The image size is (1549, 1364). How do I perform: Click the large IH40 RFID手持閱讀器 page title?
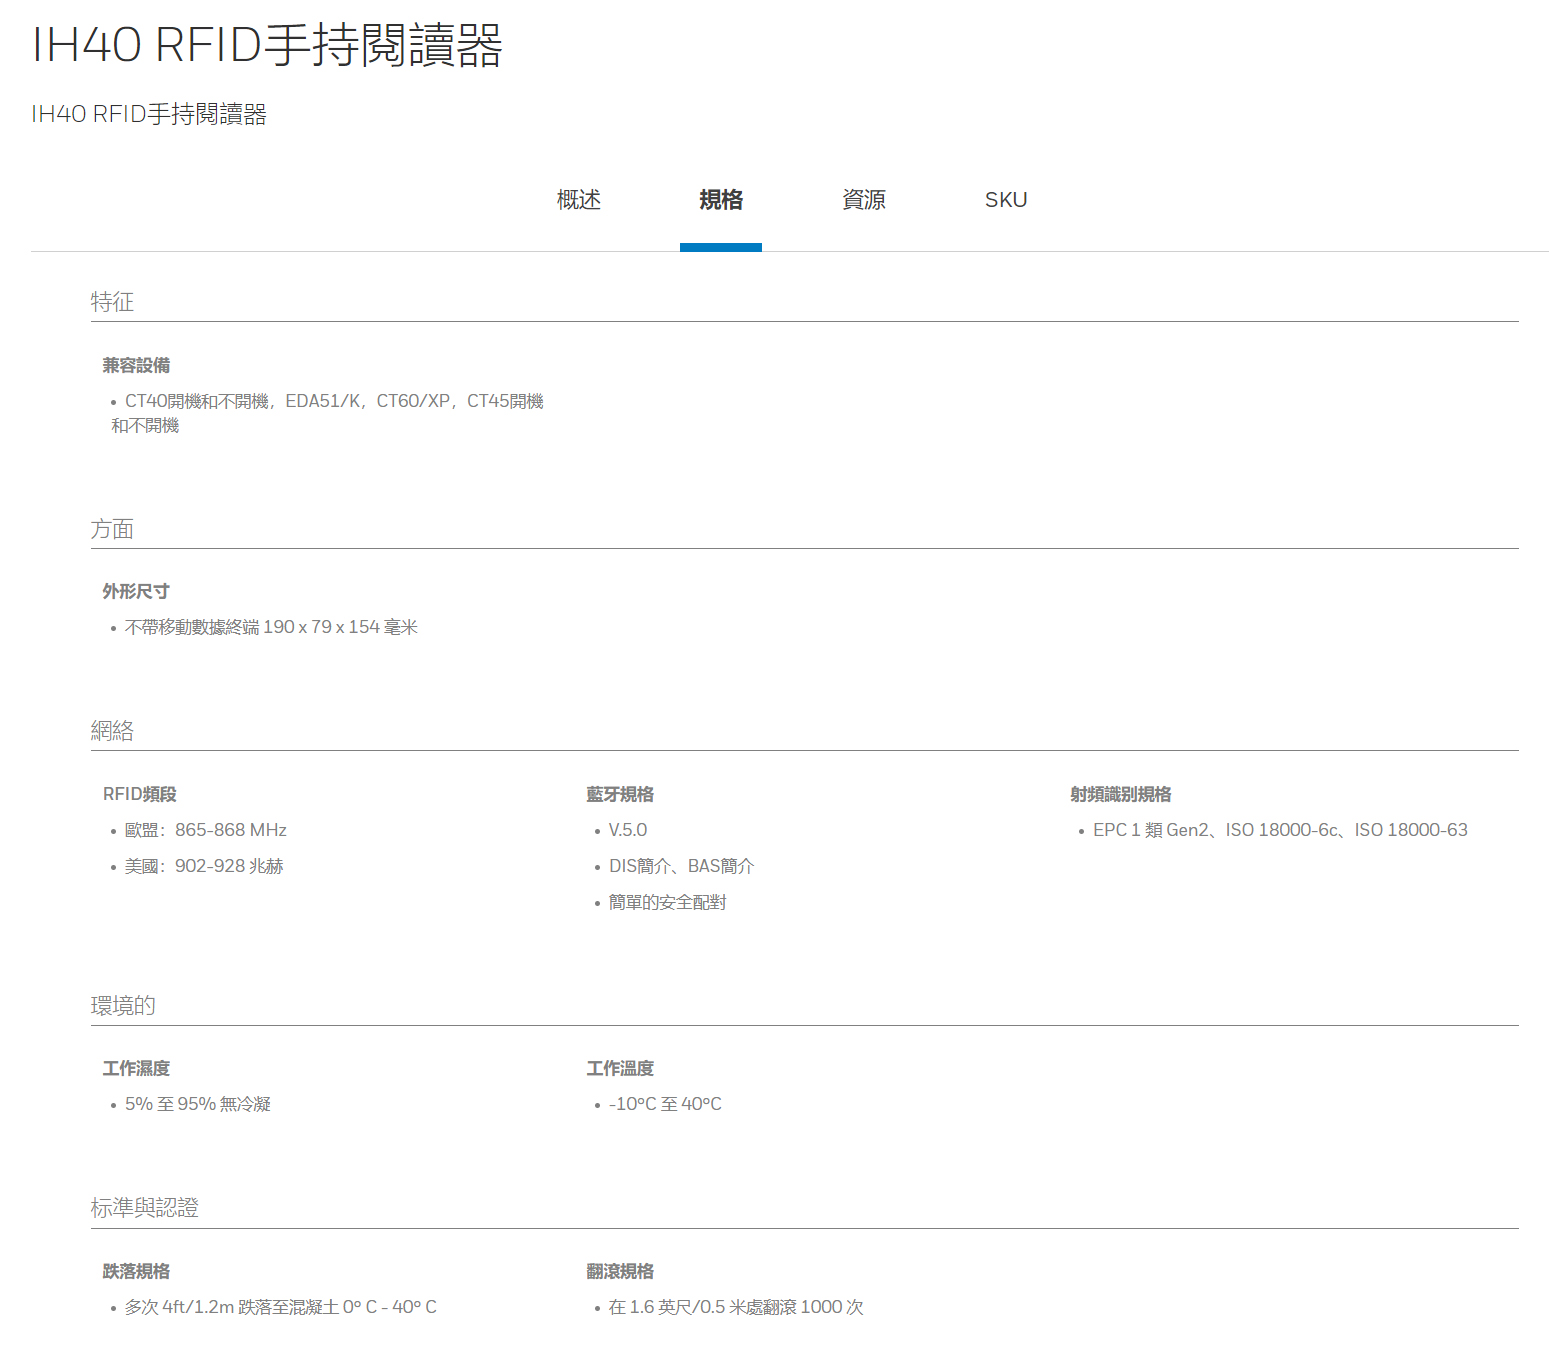point(267,46)
